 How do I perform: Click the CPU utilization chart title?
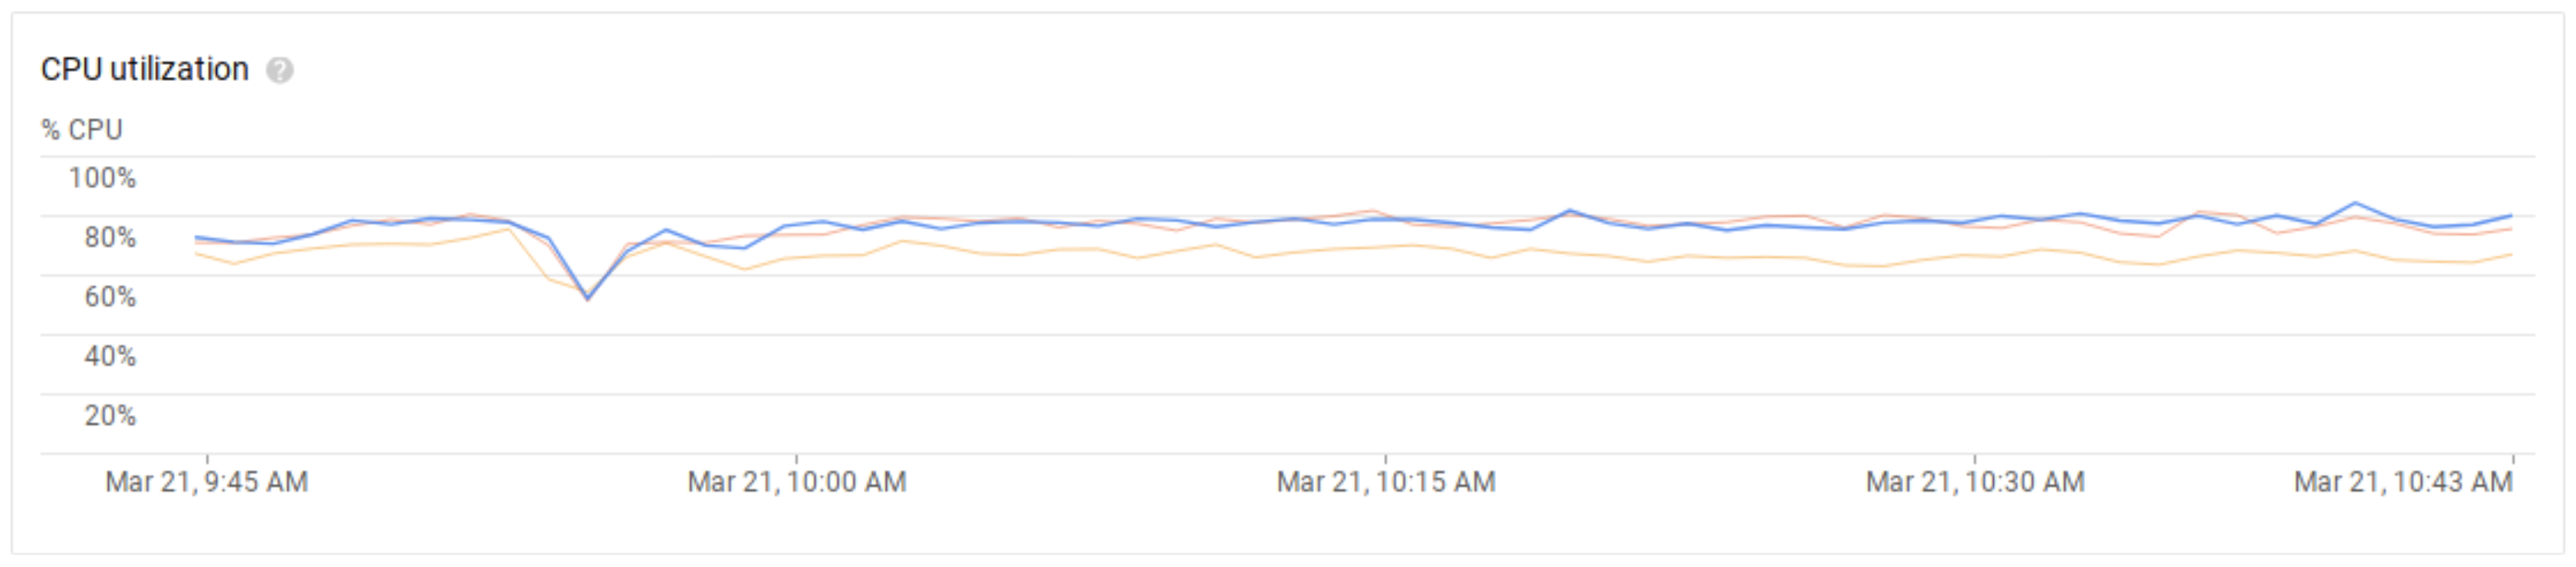[x=145, y=69]
